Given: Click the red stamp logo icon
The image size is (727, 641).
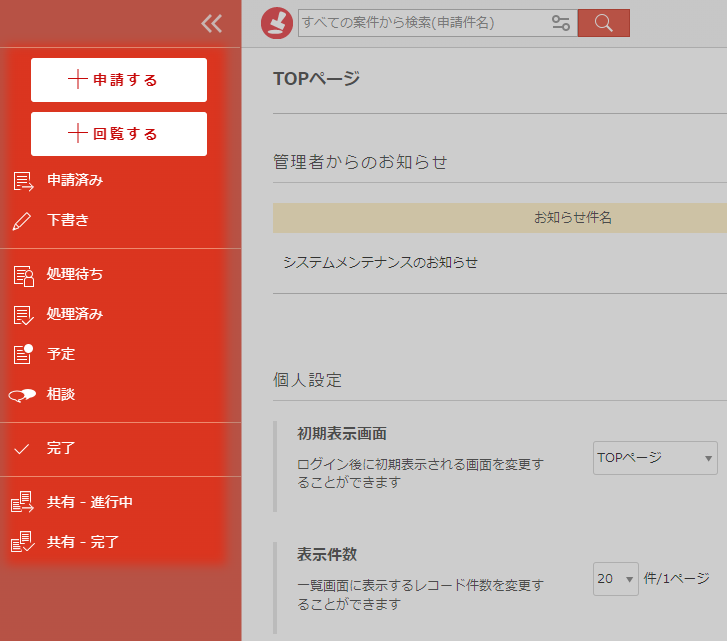Looking at the screenshot, I should tap(277, 23).
